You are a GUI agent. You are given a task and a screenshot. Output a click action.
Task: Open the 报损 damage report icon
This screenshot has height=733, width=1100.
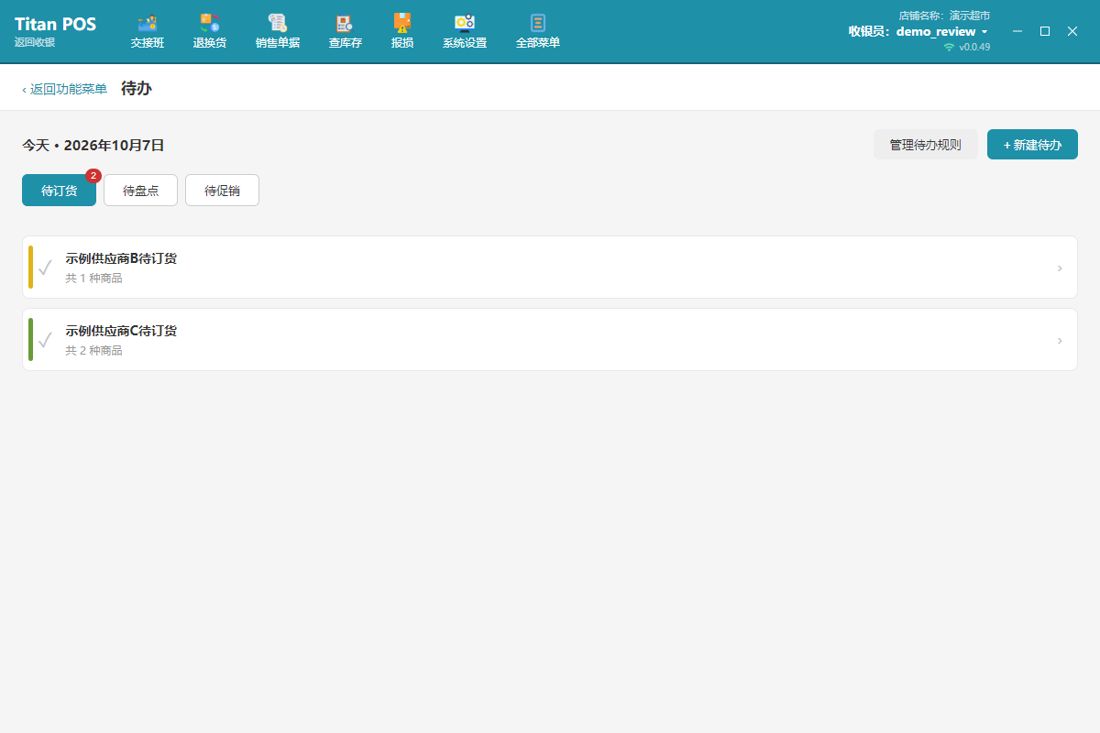[x=402, y=32]
